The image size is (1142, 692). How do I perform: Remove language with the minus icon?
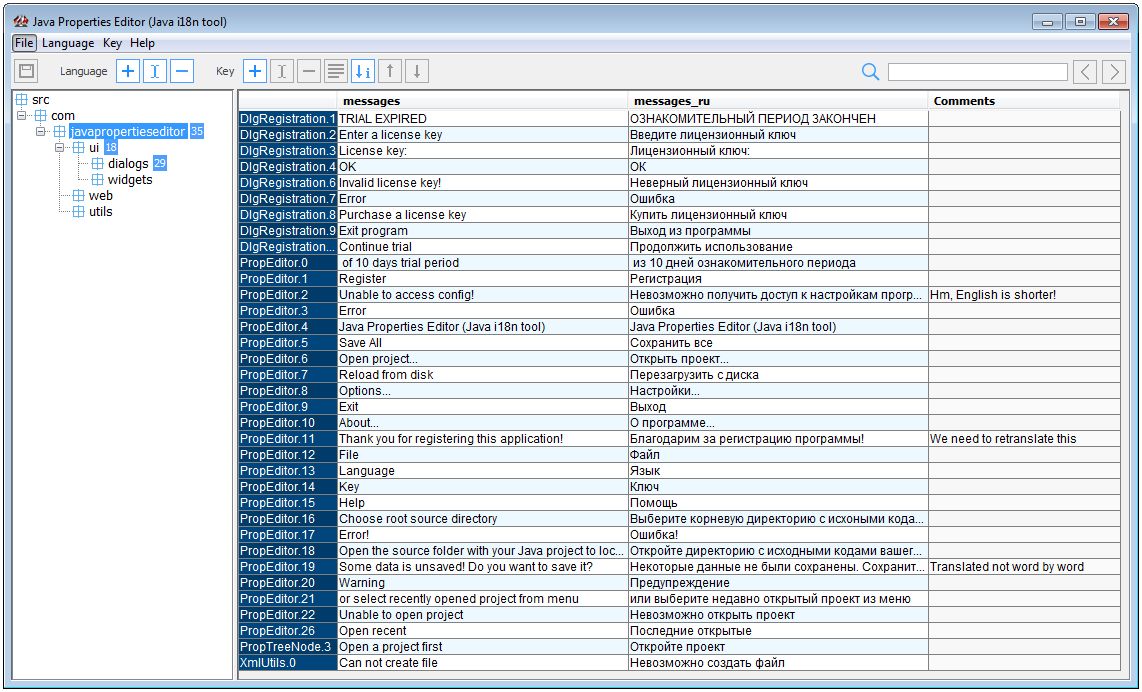tap(181, 71)
